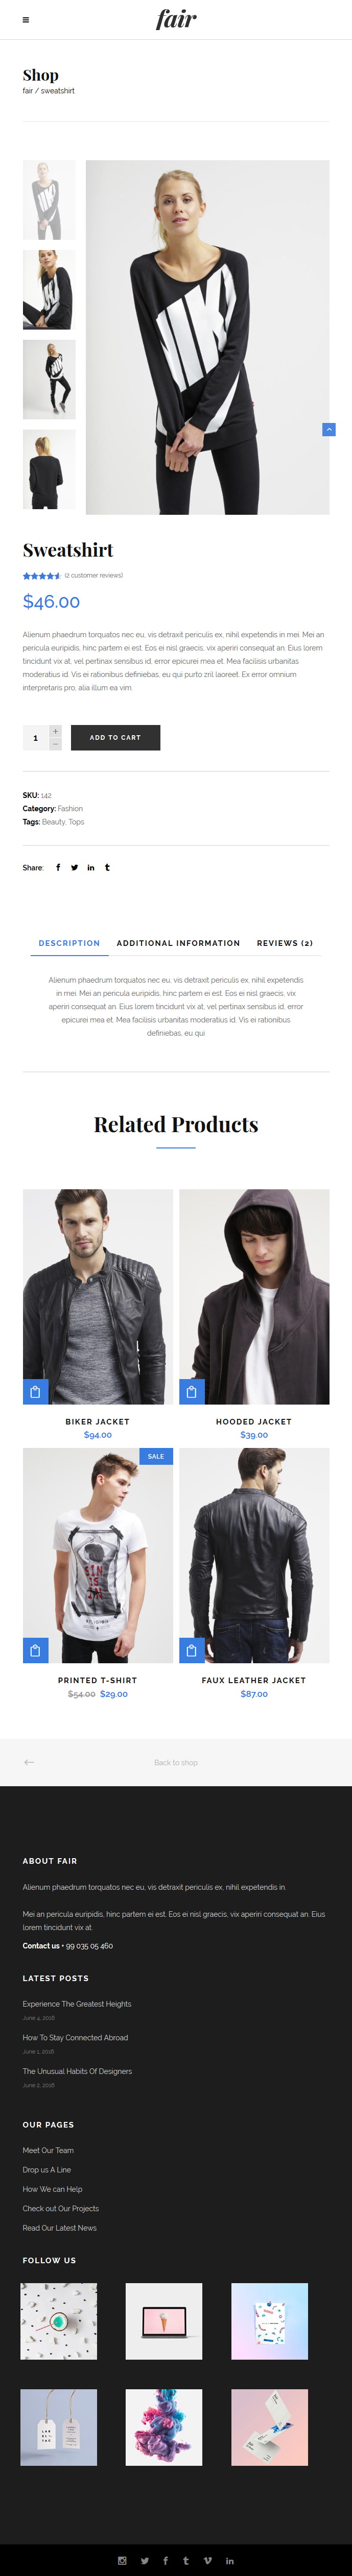This screenshot has height=2576, width=352.
Task: Click the Add to Cart button
Action: point(115,737)
